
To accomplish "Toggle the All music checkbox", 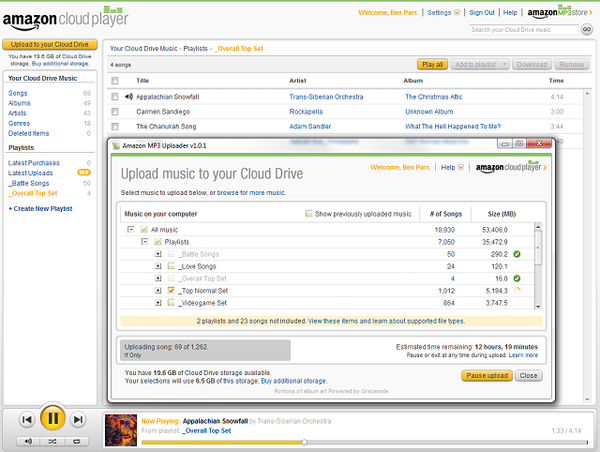I will coord(144,230).
